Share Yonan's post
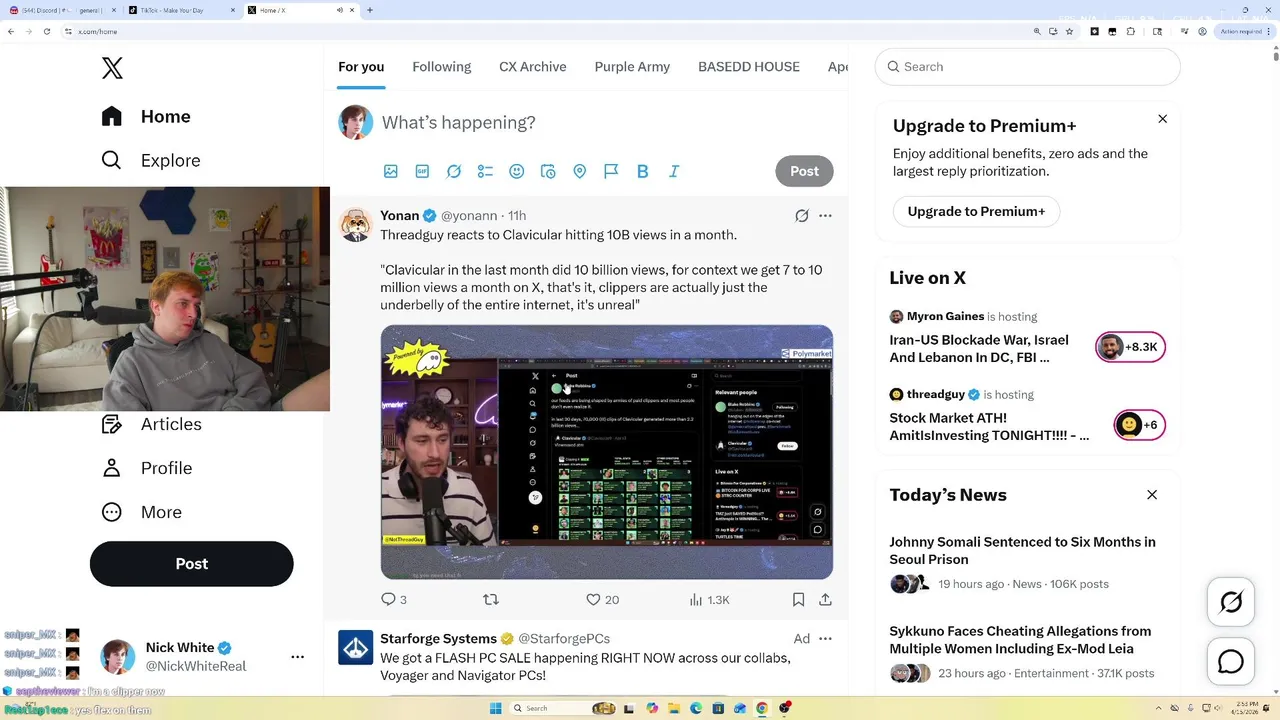 [x=825, y=599]
